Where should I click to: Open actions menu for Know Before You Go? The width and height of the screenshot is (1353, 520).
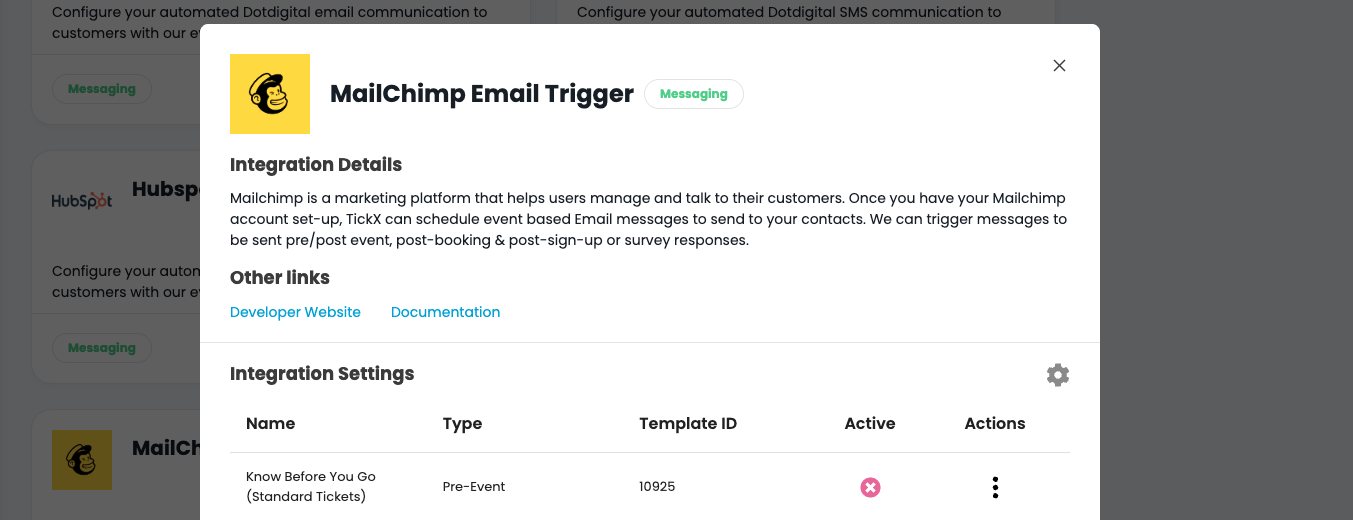point(995,487)
